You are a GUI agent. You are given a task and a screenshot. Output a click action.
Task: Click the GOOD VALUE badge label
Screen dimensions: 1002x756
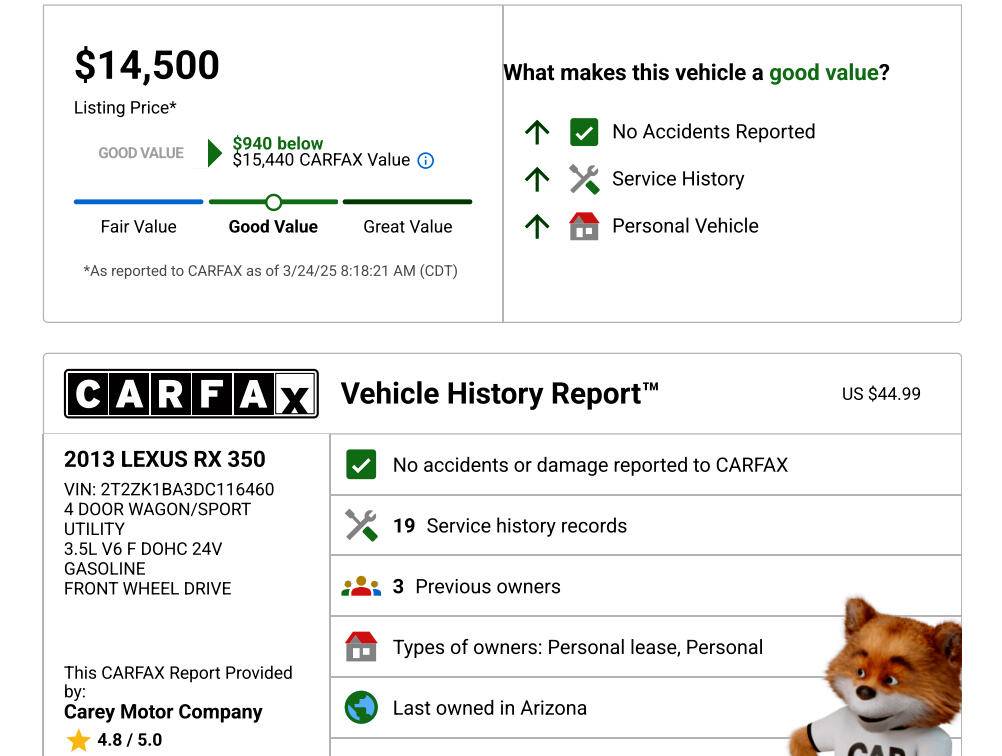coord(141,153)
